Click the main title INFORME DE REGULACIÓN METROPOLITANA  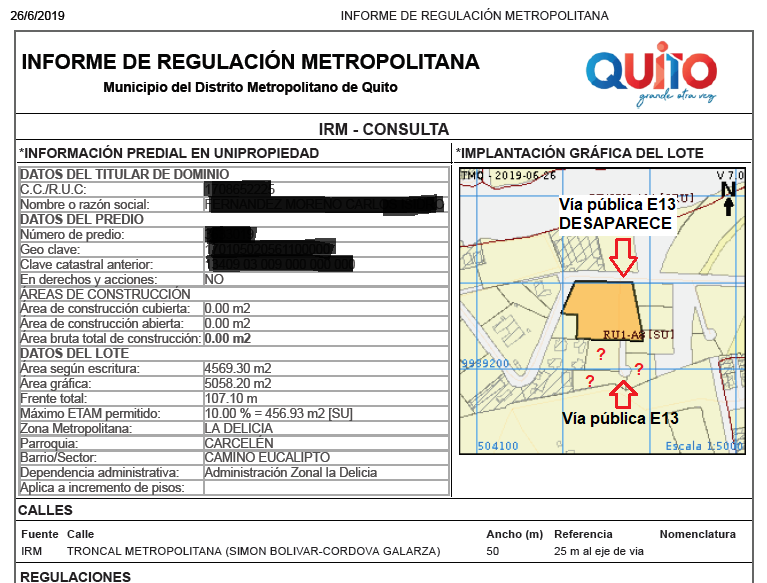click(x=250, y=62)
